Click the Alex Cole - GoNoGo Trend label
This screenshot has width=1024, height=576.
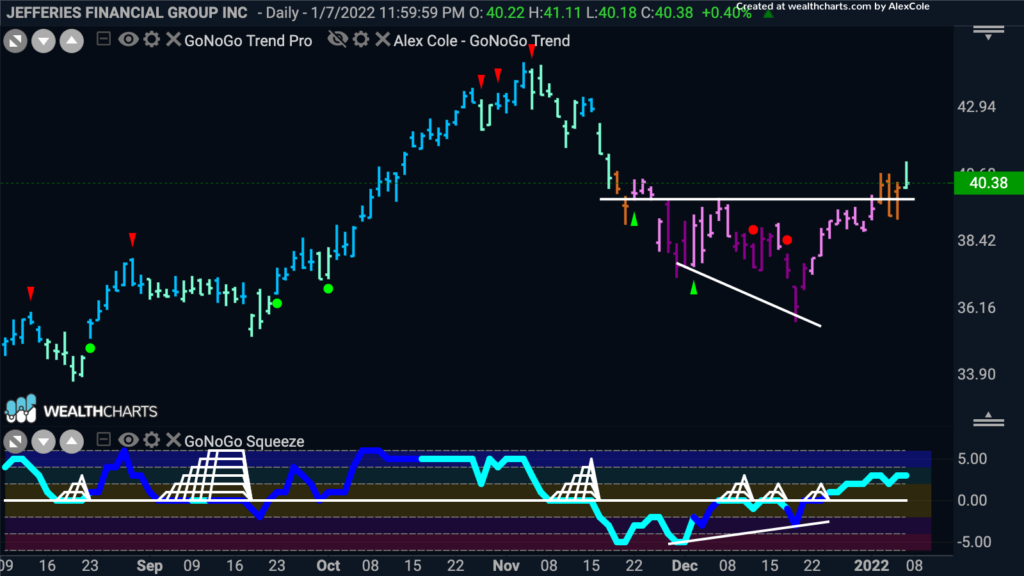click(481, 40)
